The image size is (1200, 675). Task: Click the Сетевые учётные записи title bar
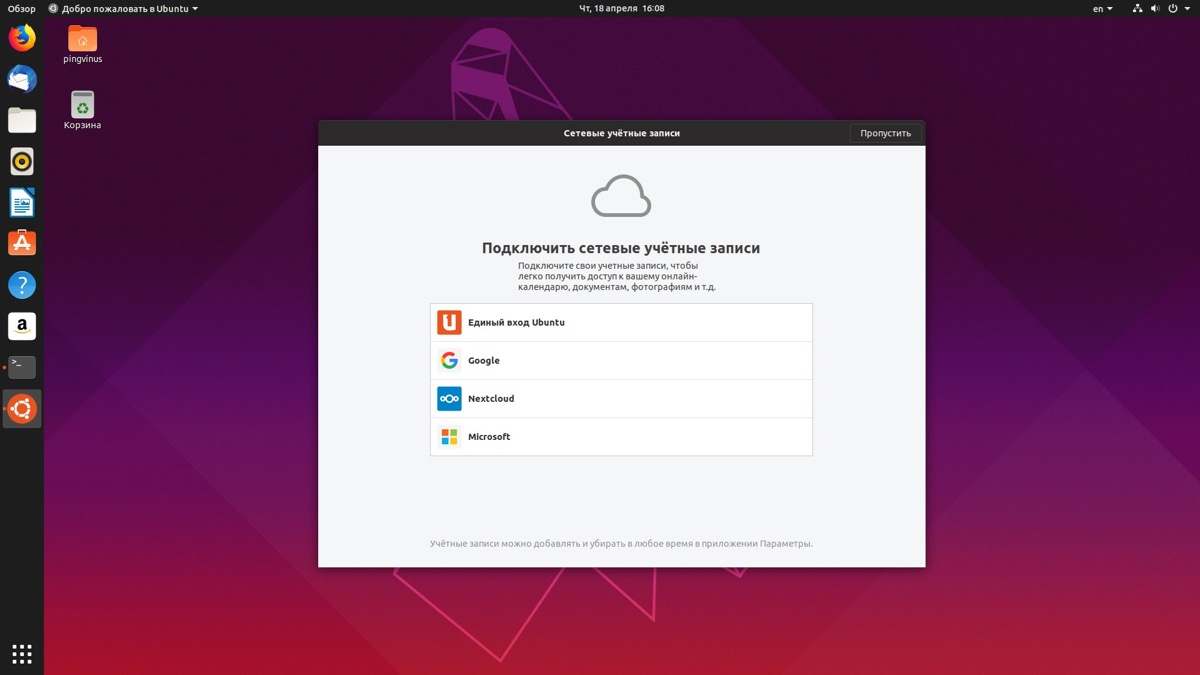click(621, 133)
